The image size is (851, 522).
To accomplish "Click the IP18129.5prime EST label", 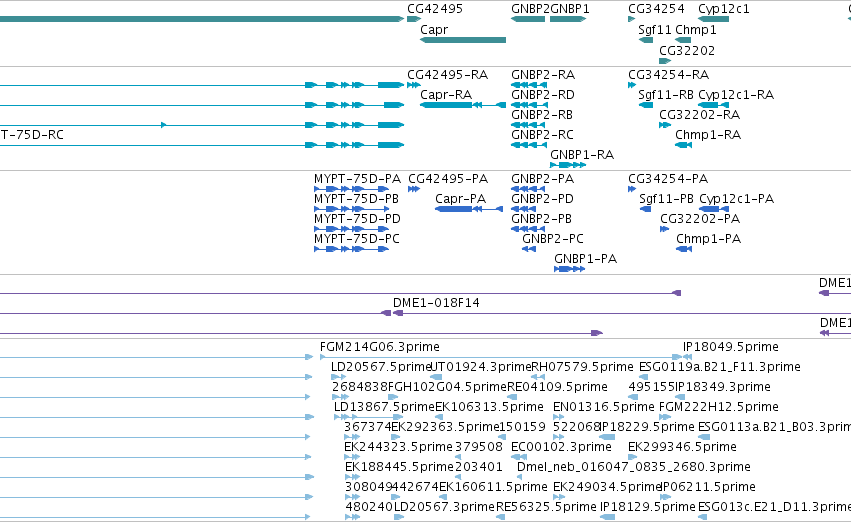I will (x=647, y=507).
